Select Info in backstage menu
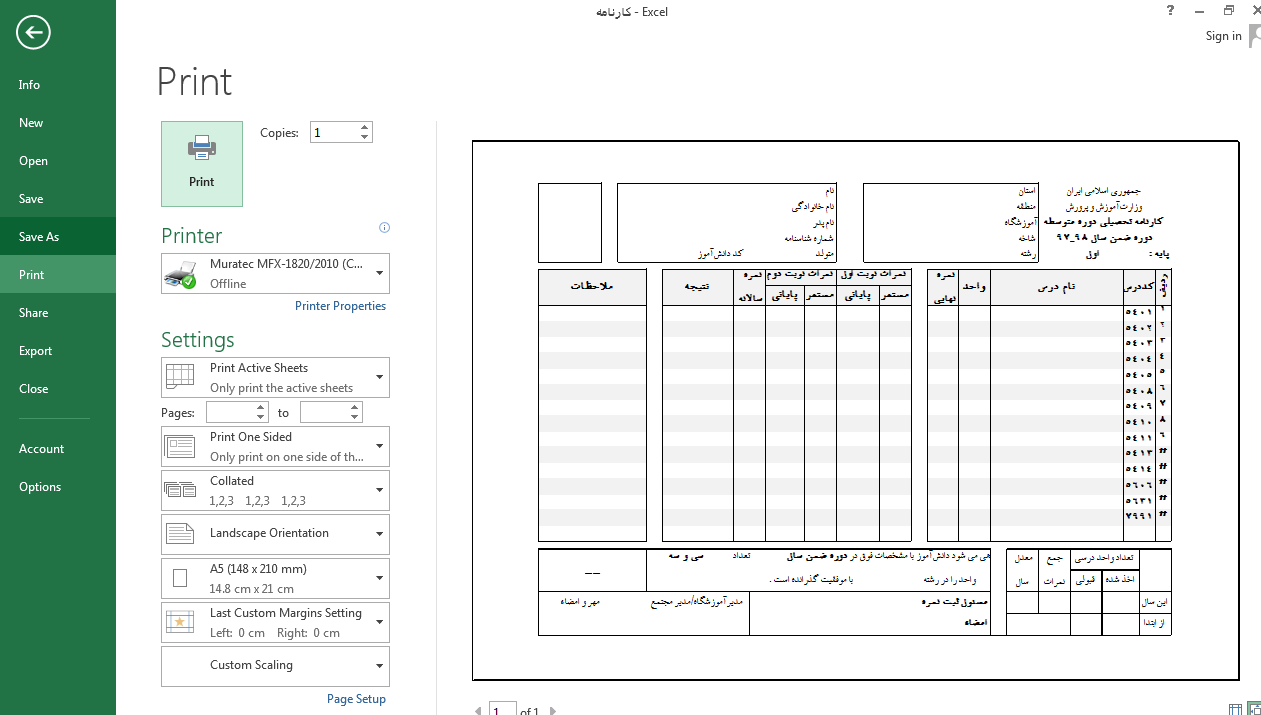 coord(58,85)
